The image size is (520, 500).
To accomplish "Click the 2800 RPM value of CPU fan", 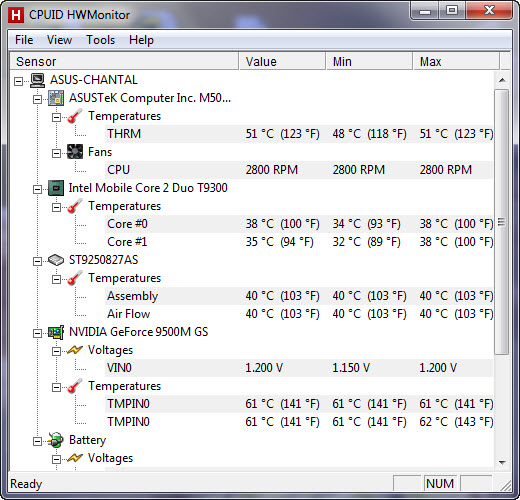I will pos(272,170).
